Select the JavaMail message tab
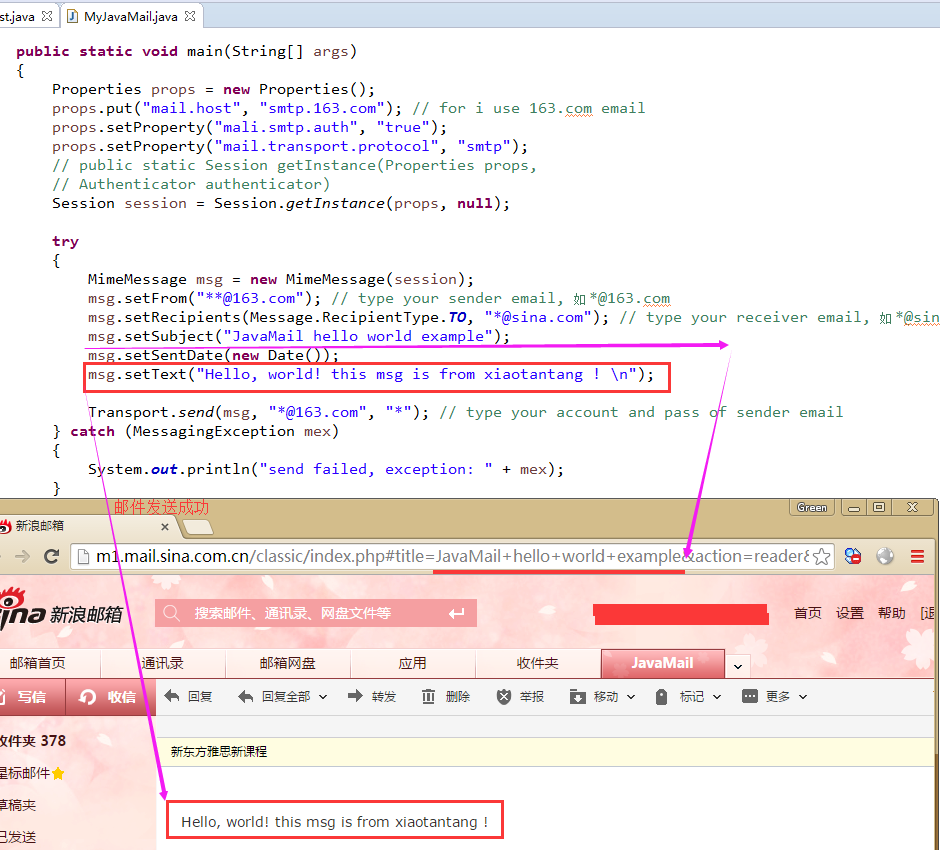The image size is (940, 850). 662,663
